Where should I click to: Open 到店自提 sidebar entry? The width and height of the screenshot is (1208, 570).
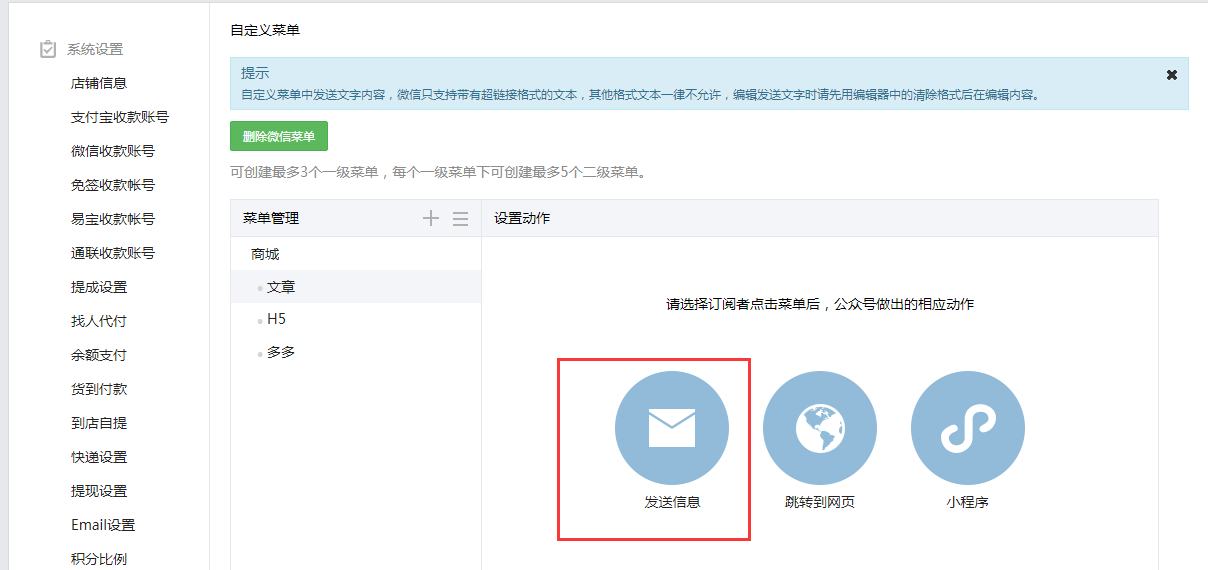click(99, 423)
